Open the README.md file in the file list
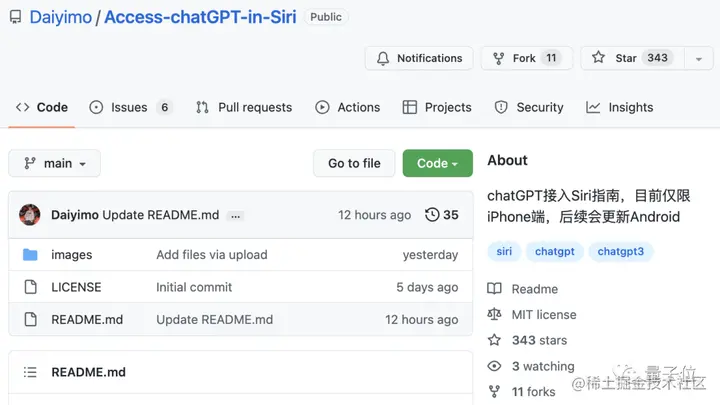The image size is (720, 405). (x=87, y=320)
